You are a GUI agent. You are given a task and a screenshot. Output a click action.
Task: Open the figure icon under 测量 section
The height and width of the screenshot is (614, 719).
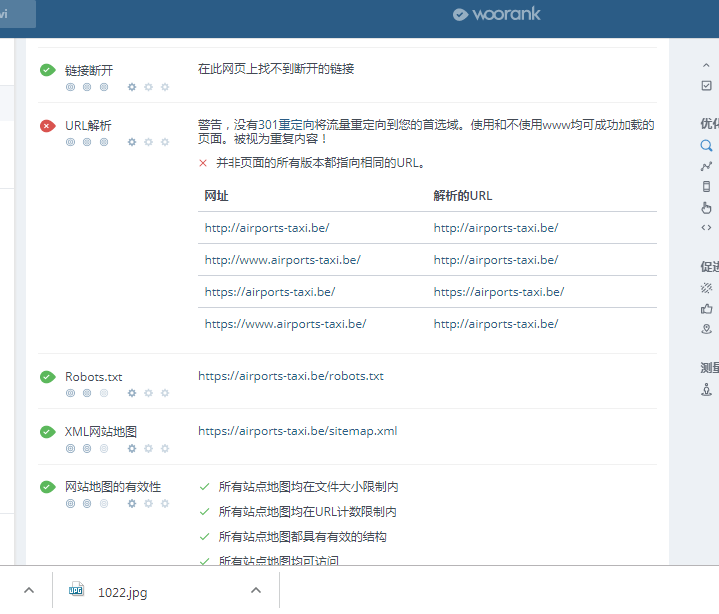pos(706,390)
